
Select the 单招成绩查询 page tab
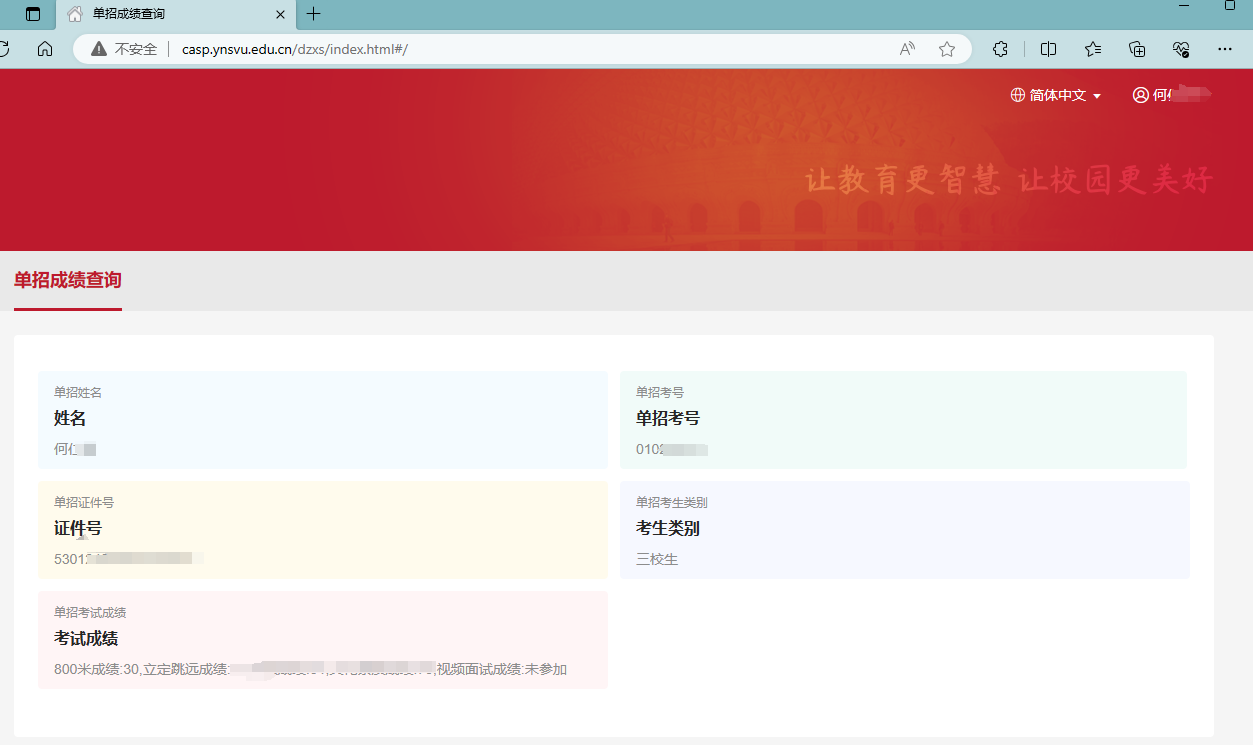68,280
